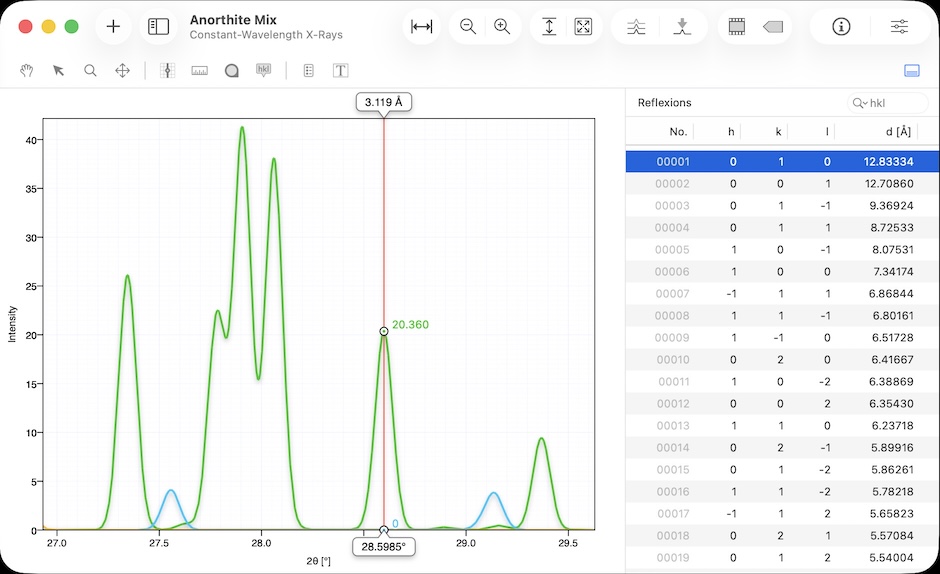Sort reflexions by No. column header
This screenshot has width=940, height=574.
point(678,132)
